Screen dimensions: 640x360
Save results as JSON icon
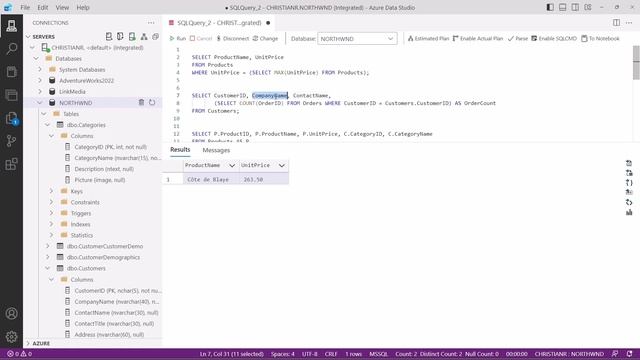click(629, 182)
